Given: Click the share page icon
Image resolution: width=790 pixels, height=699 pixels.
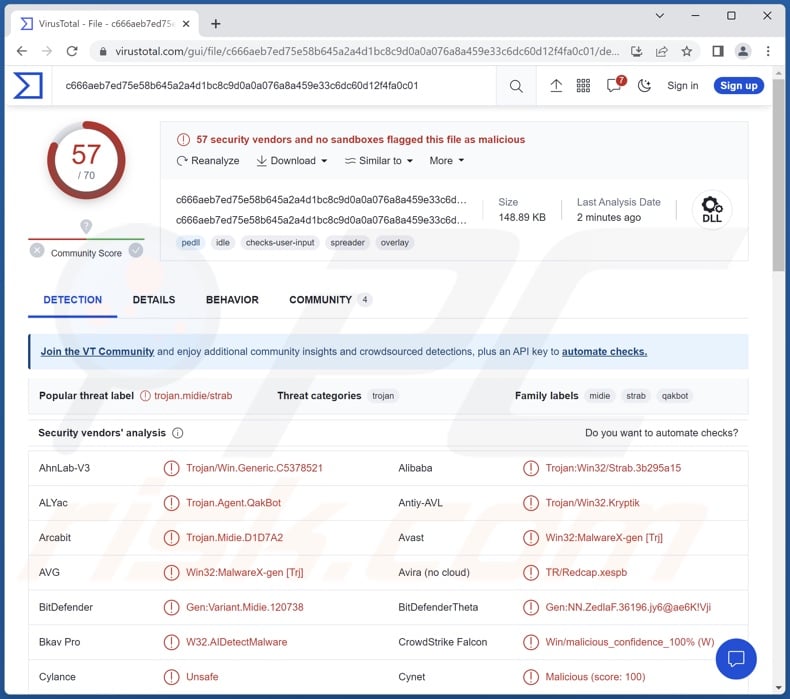Looking at the screenshot, I should [x=662, y=51].
